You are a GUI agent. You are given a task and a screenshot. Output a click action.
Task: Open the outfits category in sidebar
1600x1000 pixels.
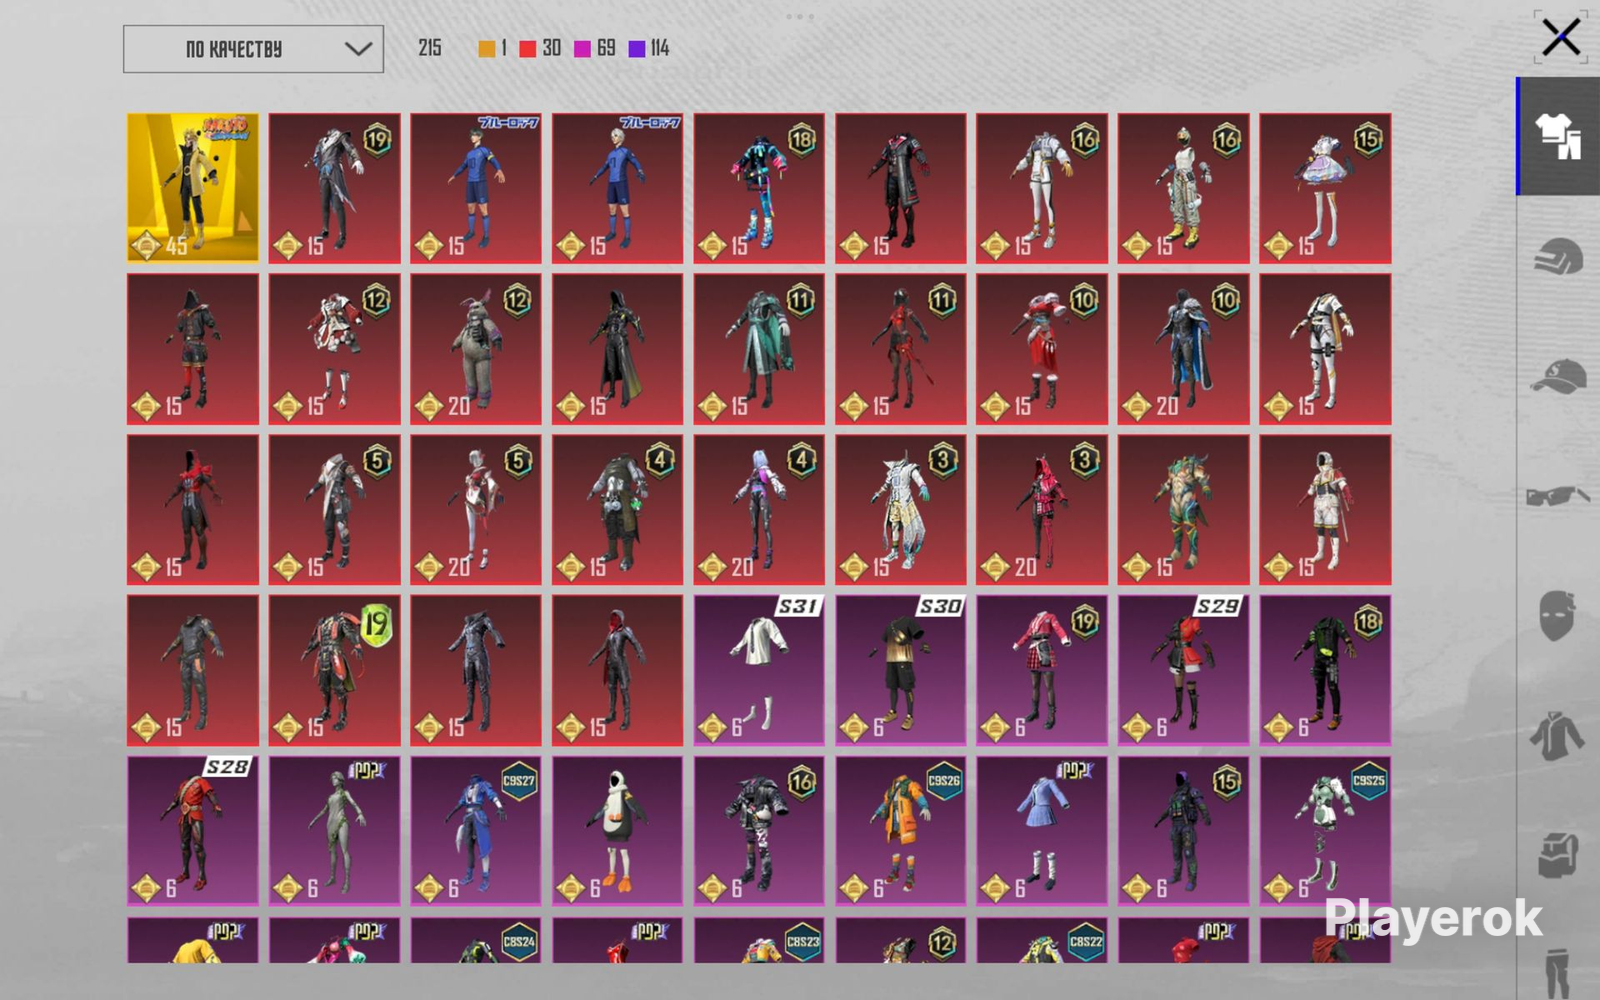click(x=1558, y=136)
